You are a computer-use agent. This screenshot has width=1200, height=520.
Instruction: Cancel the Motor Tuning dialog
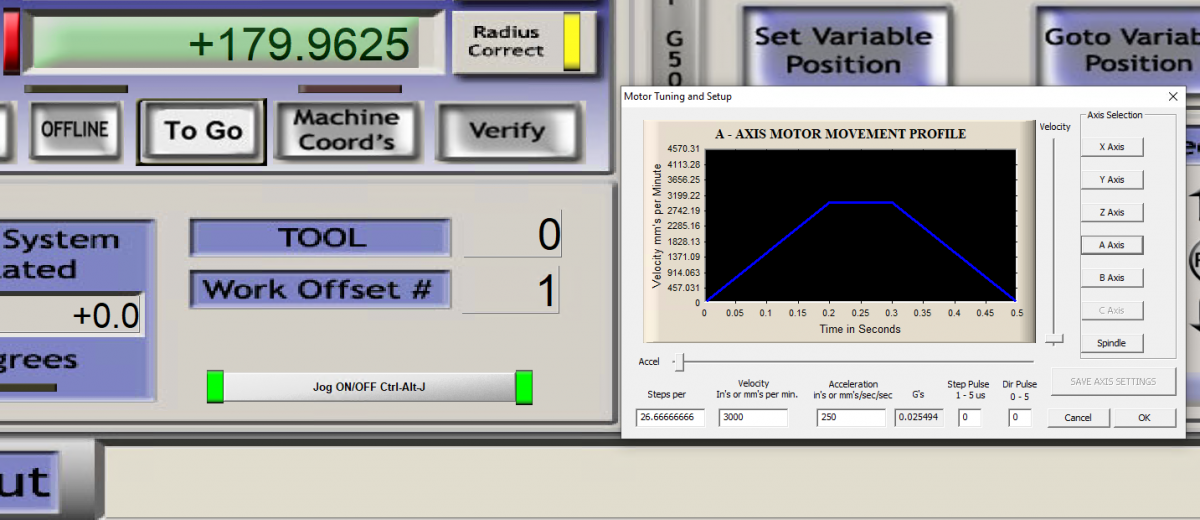(1078, 417)
